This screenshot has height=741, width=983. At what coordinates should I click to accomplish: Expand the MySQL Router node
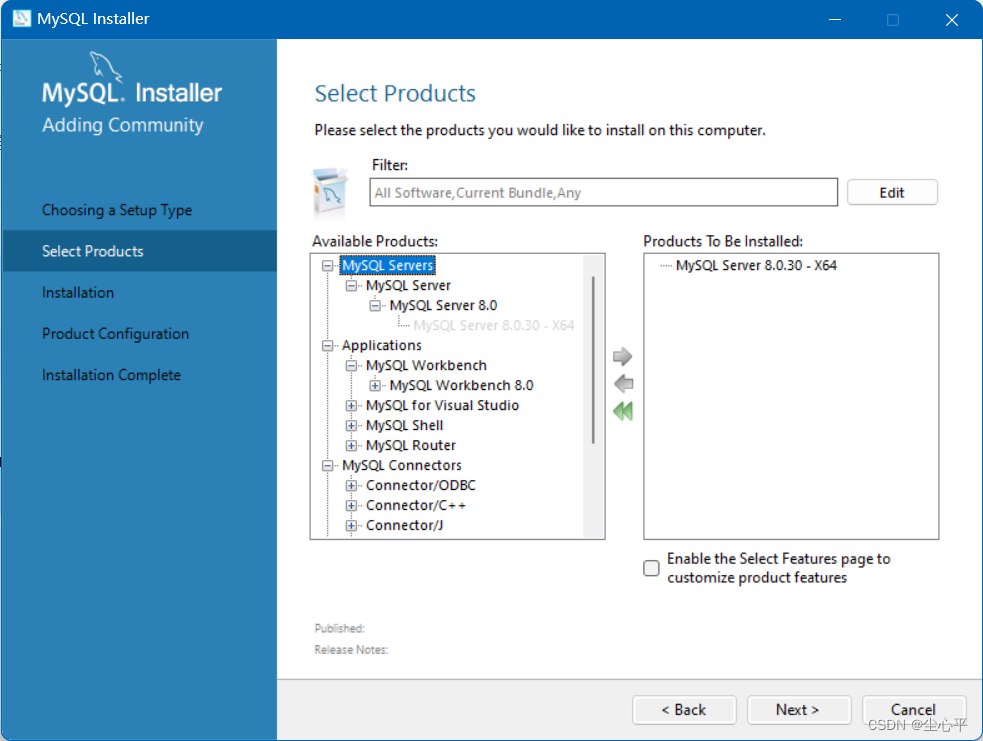(351, 446)
